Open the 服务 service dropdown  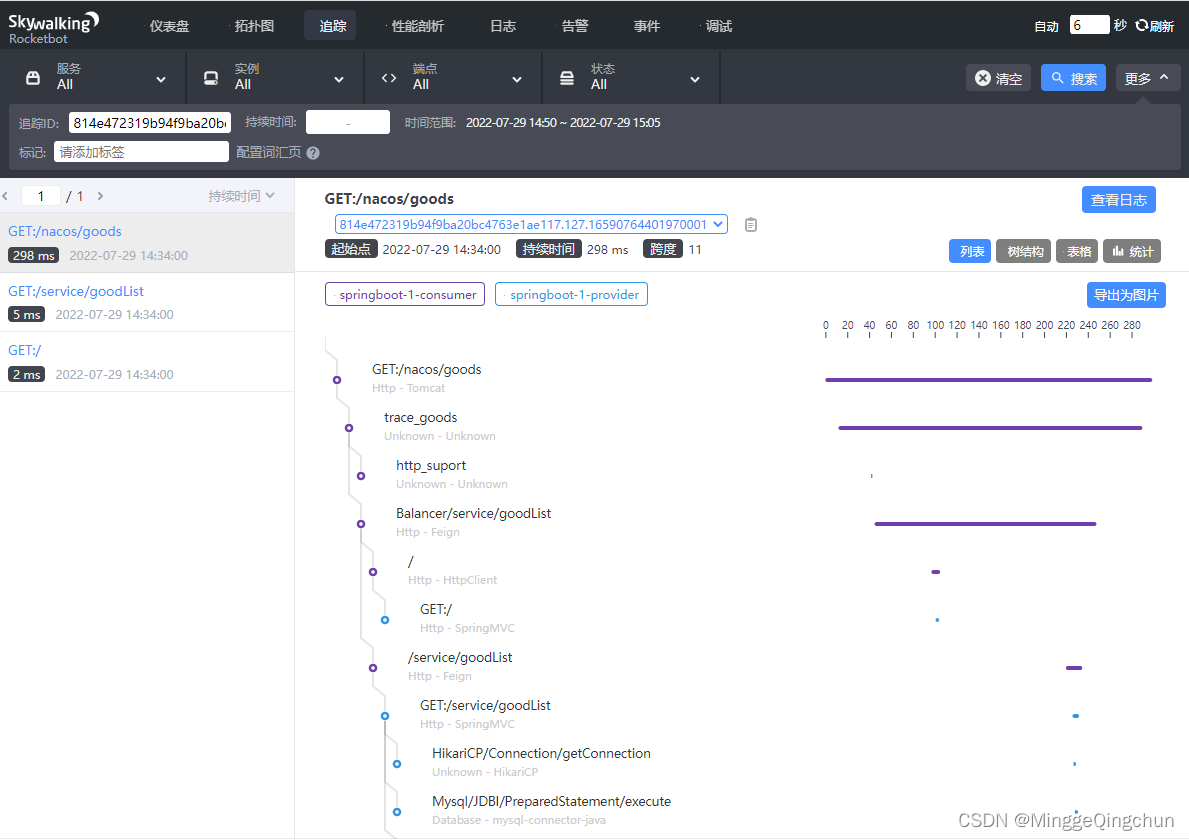tap(97, 78)
